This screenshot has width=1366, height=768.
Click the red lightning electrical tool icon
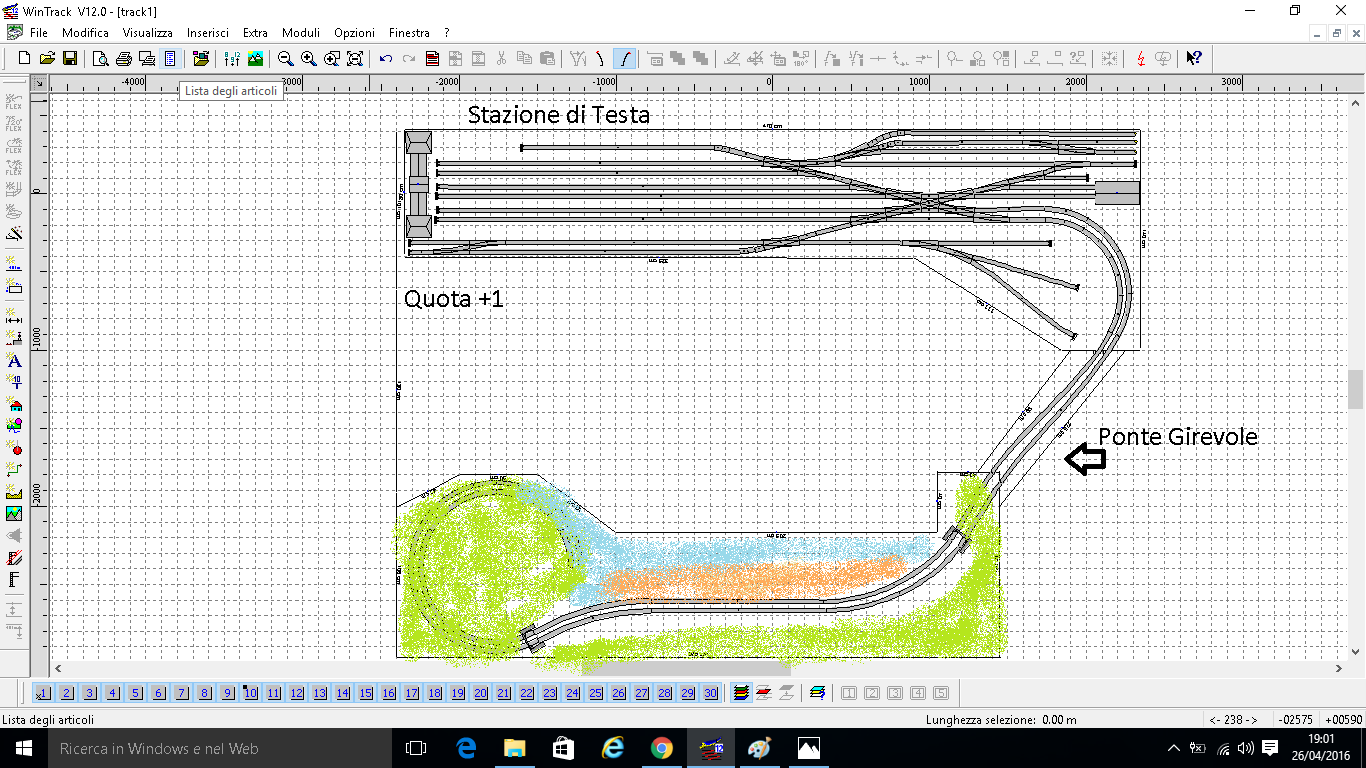click(x=1141, y=58)
